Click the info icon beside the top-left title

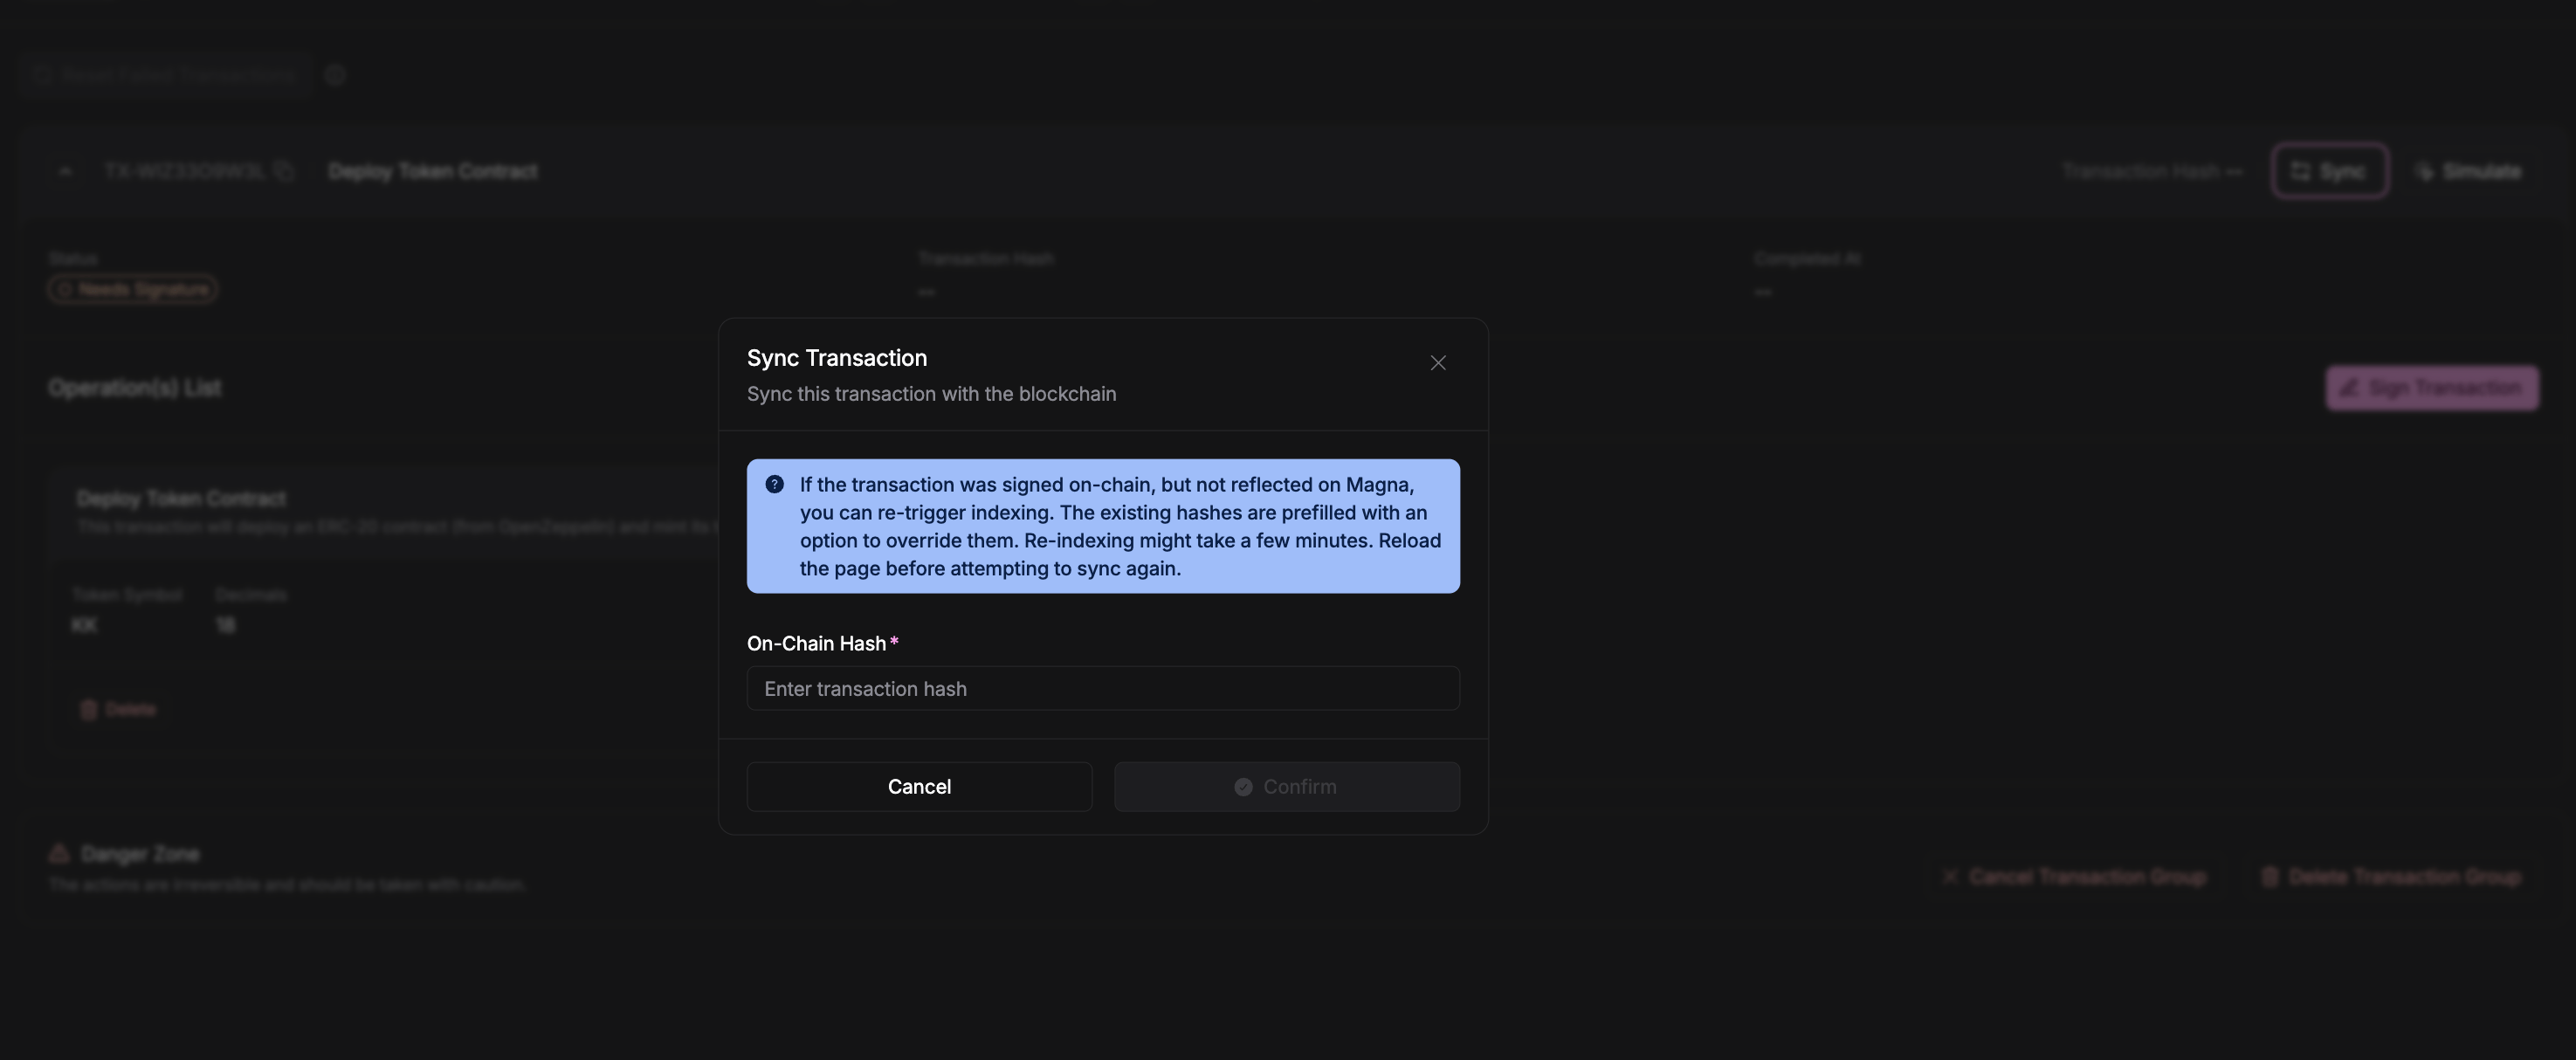pos(336,75)
